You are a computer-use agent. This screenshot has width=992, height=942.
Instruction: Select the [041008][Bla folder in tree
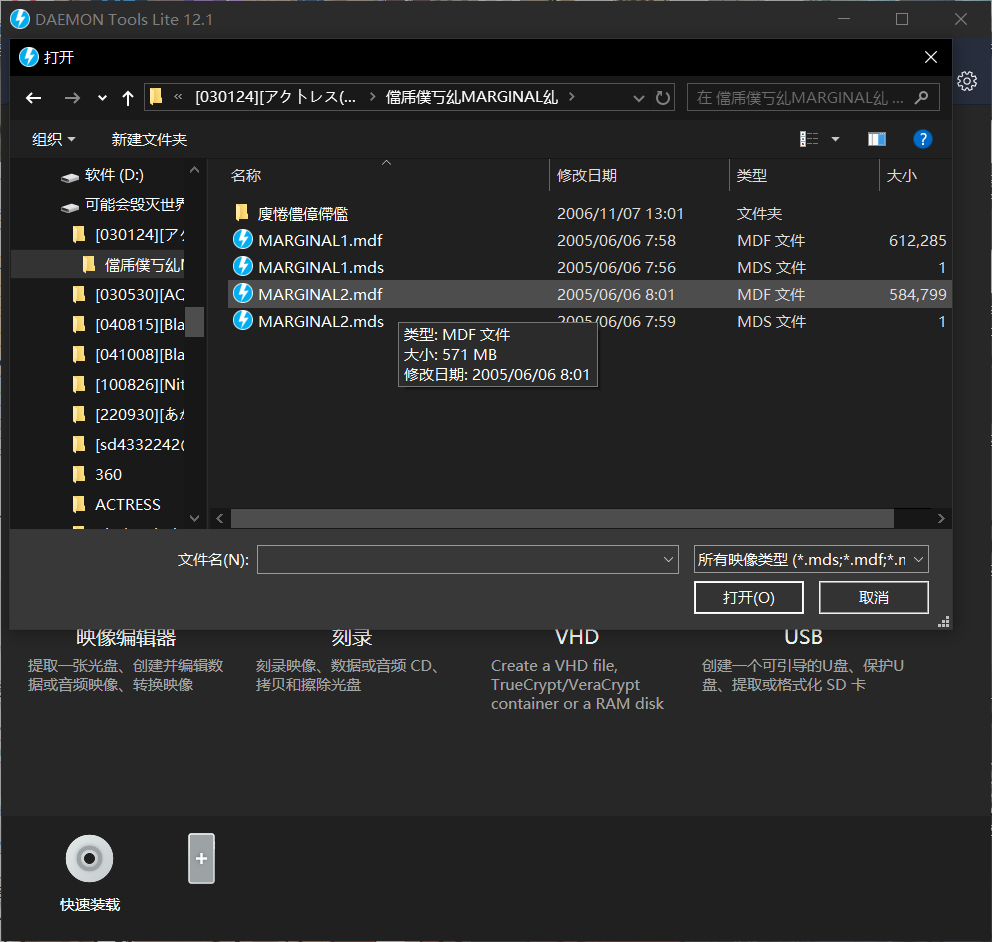pyautogui.click(x=130, y=355)
